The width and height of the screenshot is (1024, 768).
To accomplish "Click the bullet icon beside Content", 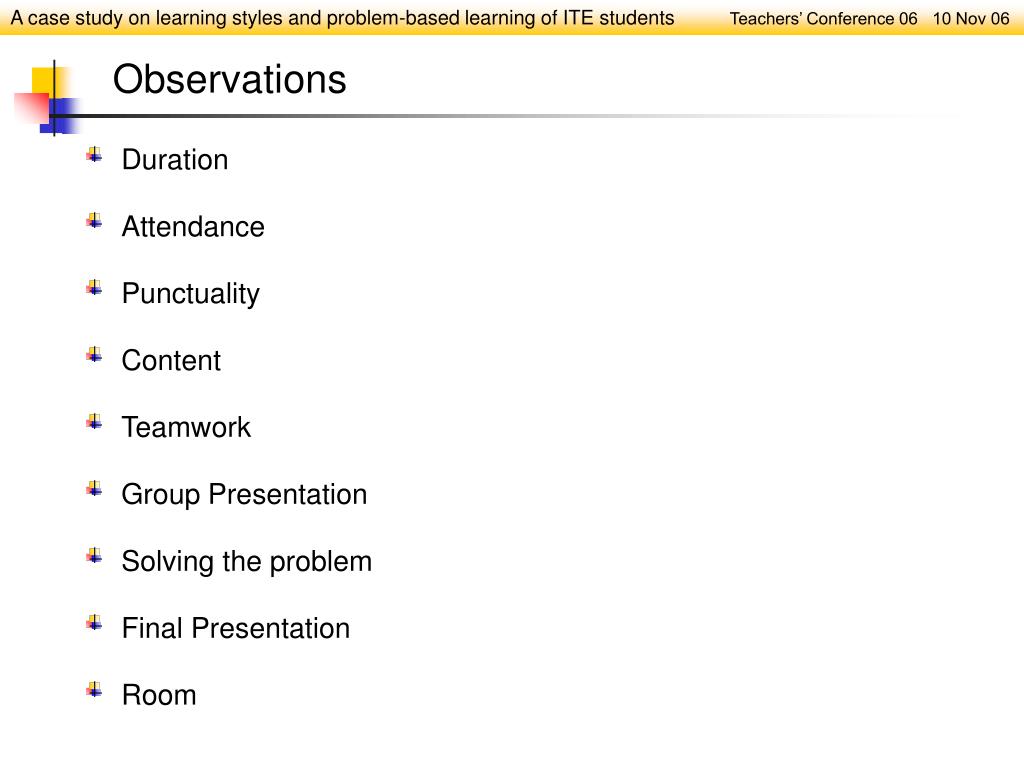I will tap(94, 355).
